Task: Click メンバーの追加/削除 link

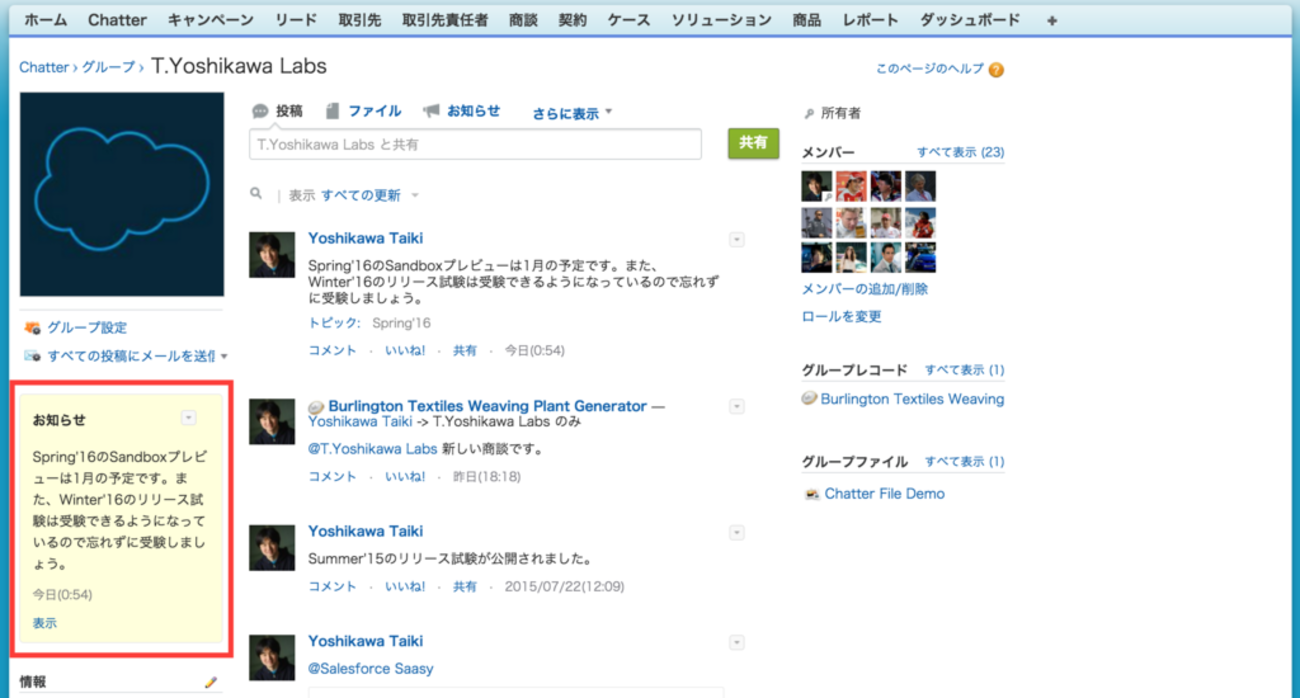Action: click(x=865, y=289)
